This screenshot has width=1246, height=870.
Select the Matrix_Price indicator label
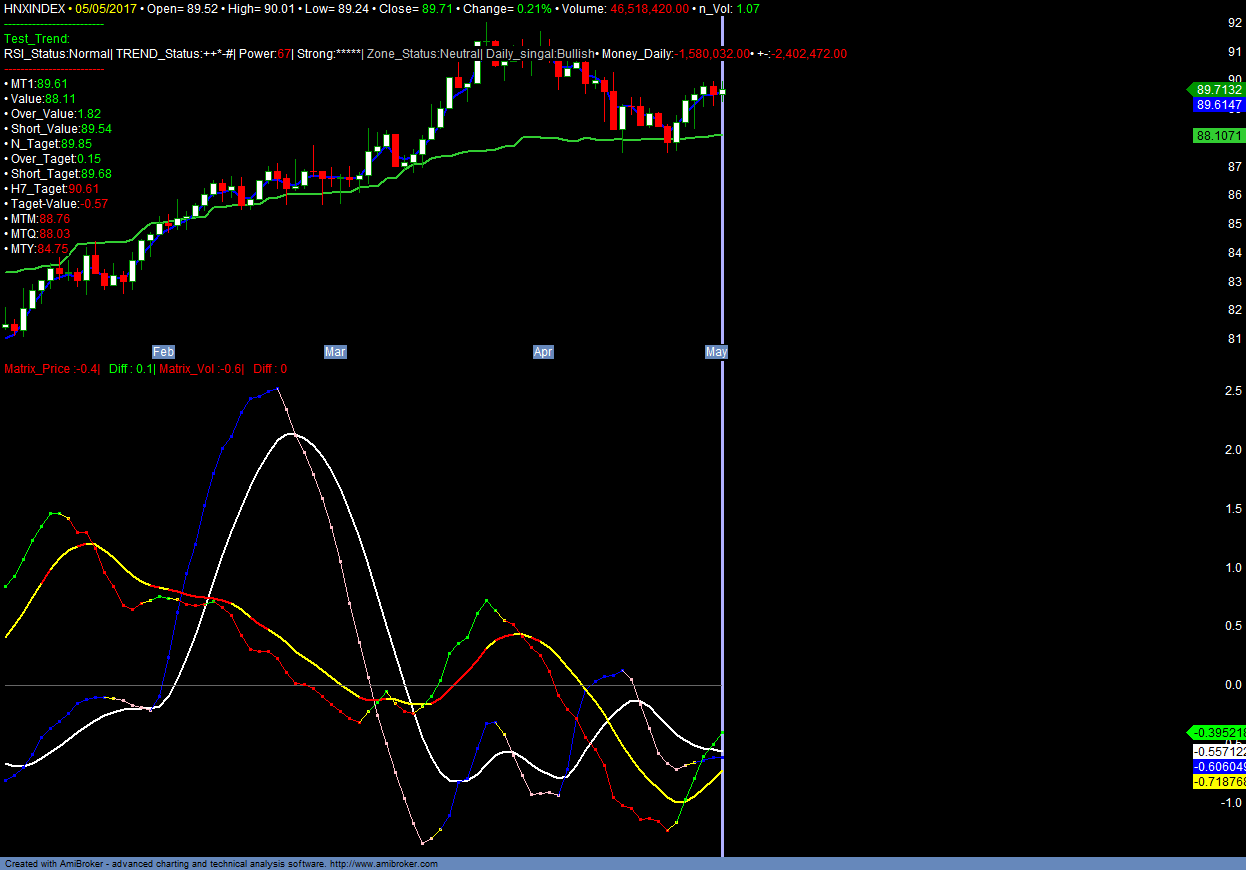[51, 369]
